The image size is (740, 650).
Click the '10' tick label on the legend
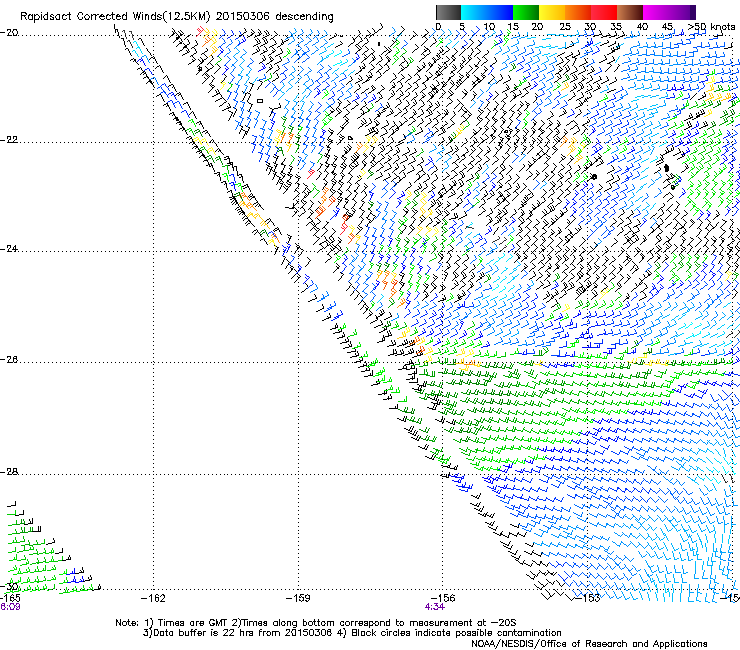coord(489,27)
